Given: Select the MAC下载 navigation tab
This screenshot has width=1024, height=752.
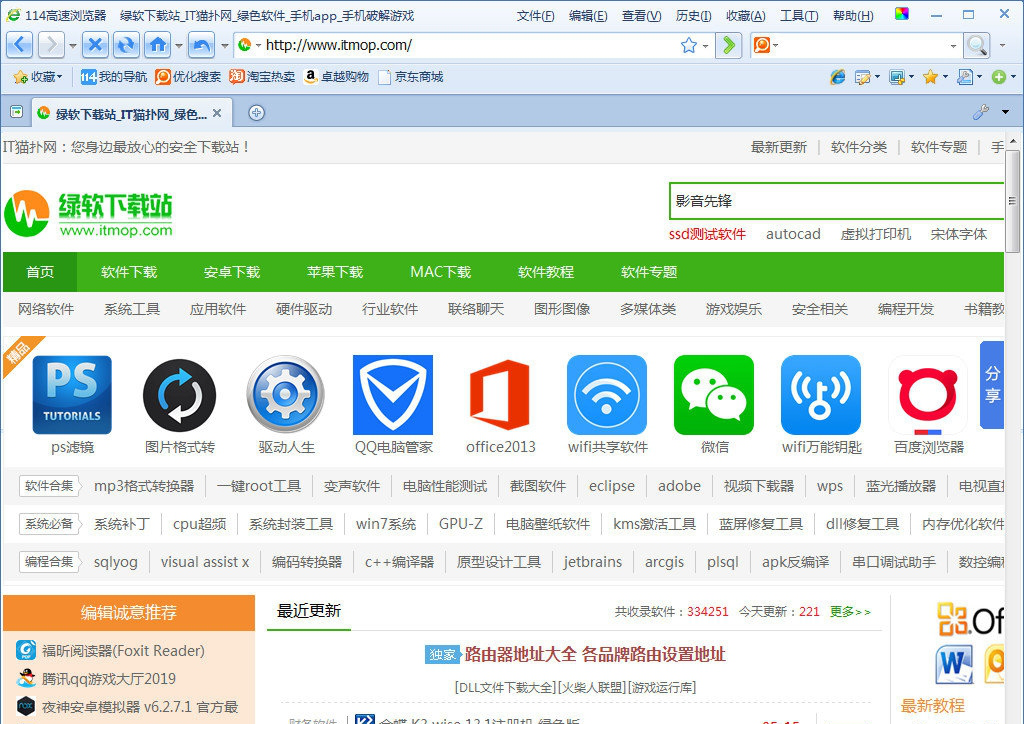Looking at the screenshot, I should [x=441, y=272].
